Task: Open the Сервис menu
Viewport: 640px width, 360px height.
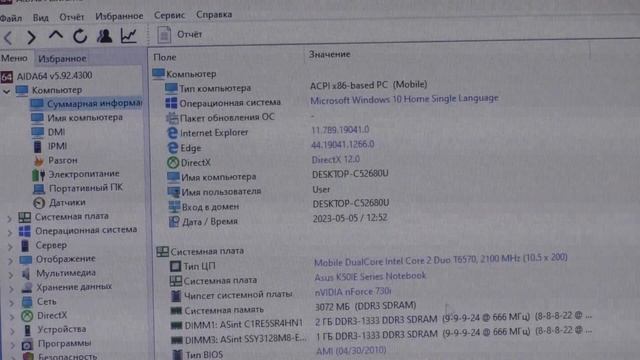Action: pyautogui.click(x=169, y=16)
